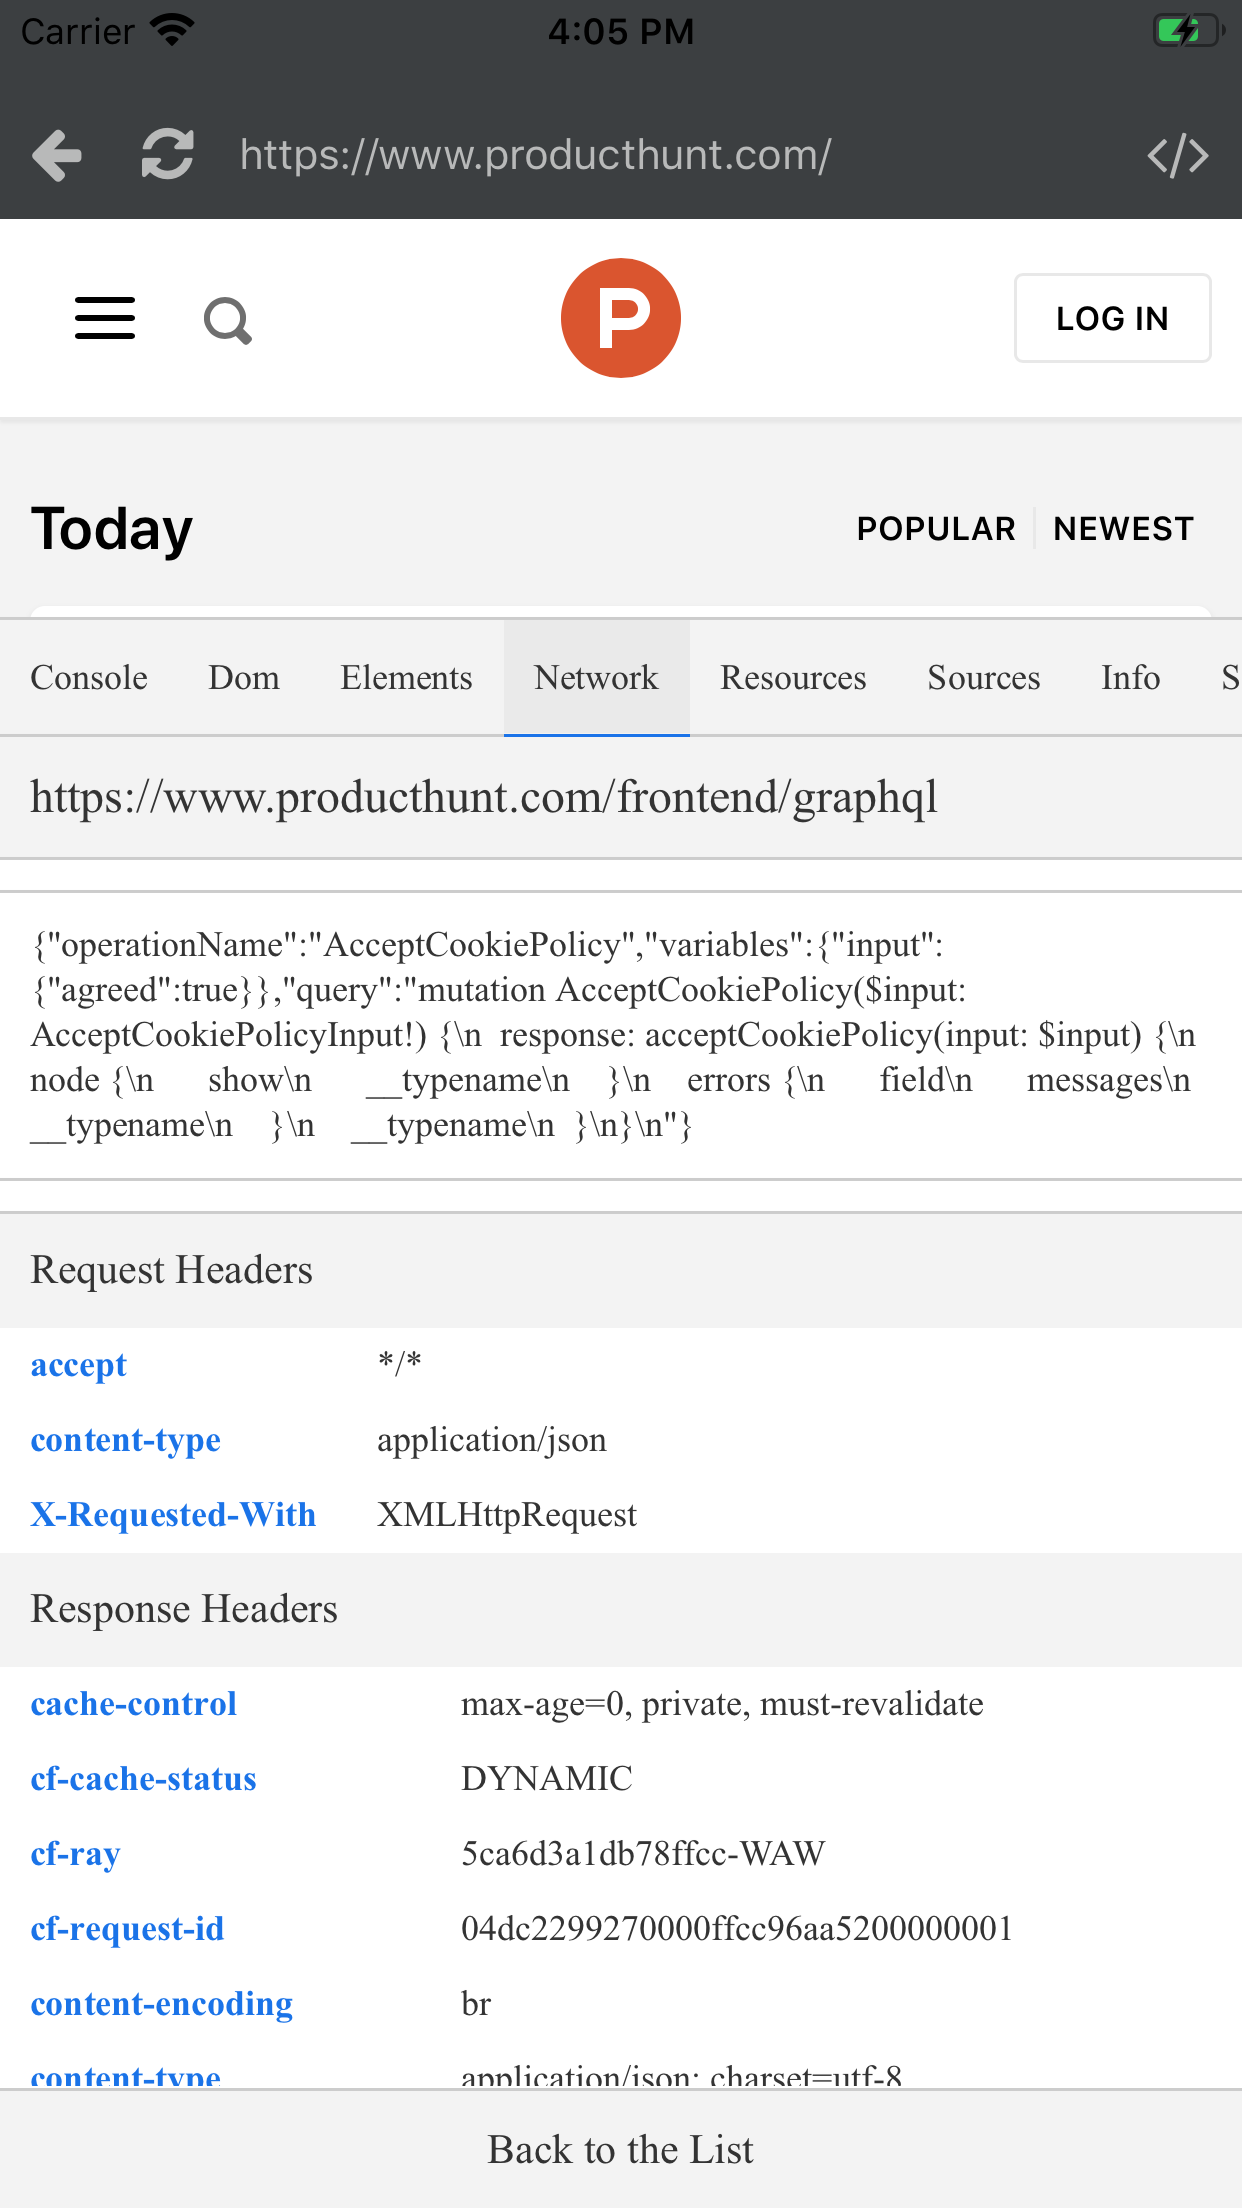
Task: Reload the page with refresh icon
Action: click(x=167, y=155)
